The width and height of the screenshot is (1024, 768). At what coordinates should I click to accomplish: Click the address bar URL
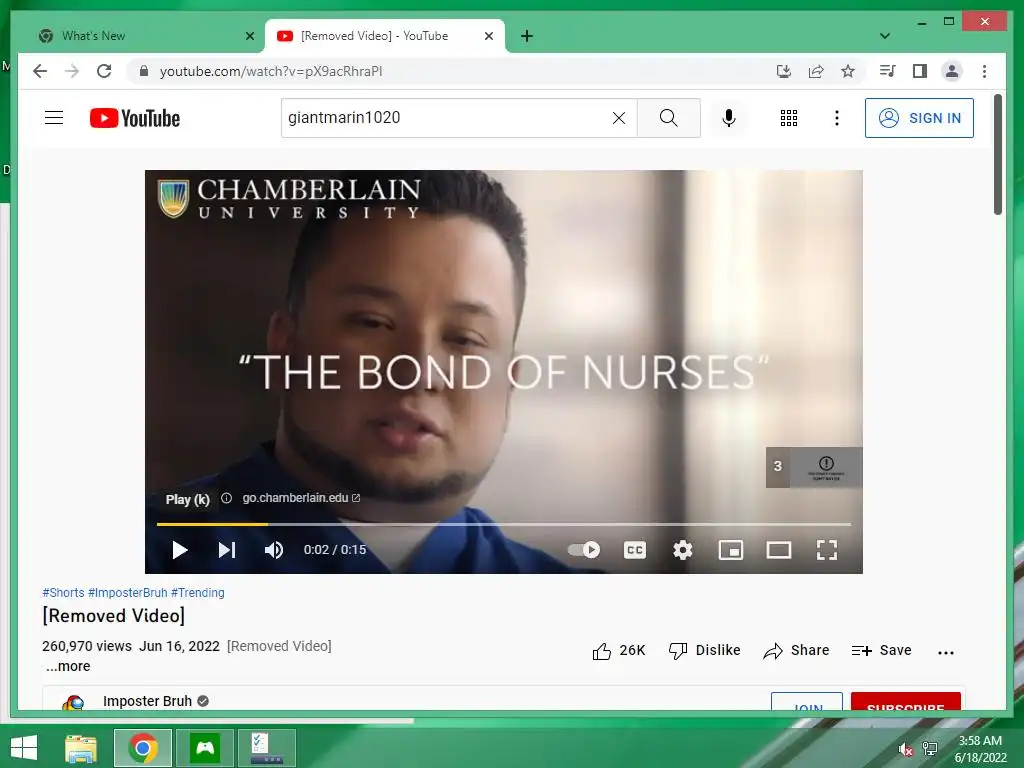click(271, 71)
